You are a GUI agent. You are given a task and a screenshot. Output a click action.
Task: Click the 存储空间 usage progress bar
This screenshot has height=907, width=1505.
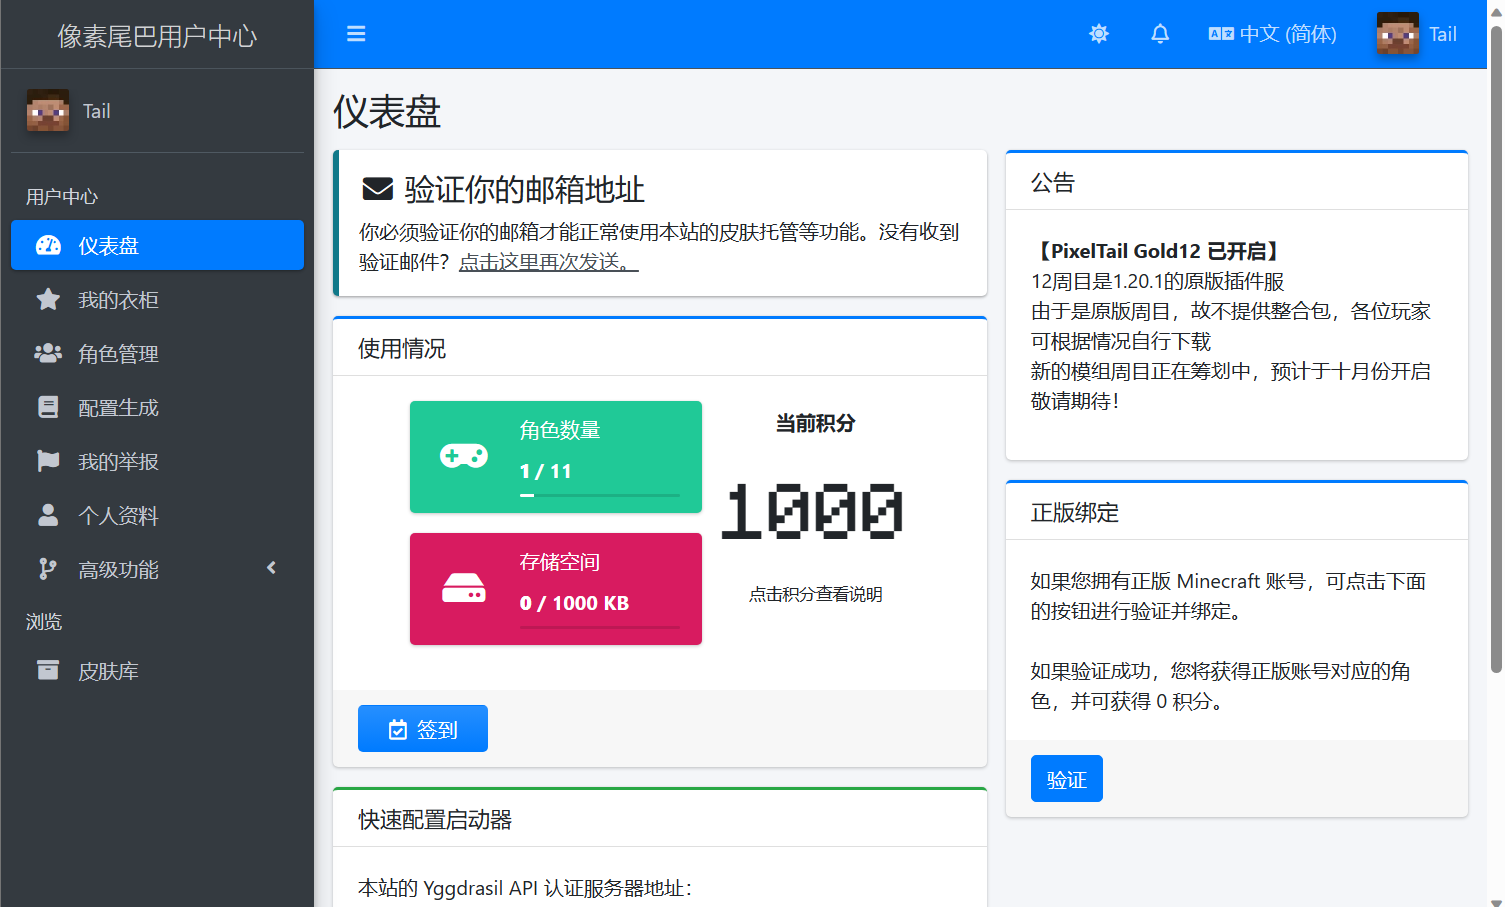point(599,627)
